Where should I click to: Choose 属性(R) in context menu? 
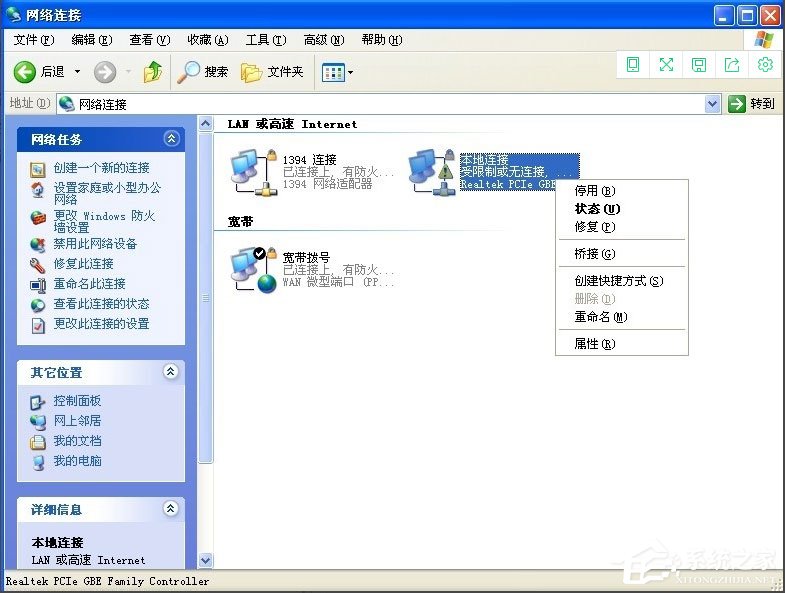[x=622, y=344]
